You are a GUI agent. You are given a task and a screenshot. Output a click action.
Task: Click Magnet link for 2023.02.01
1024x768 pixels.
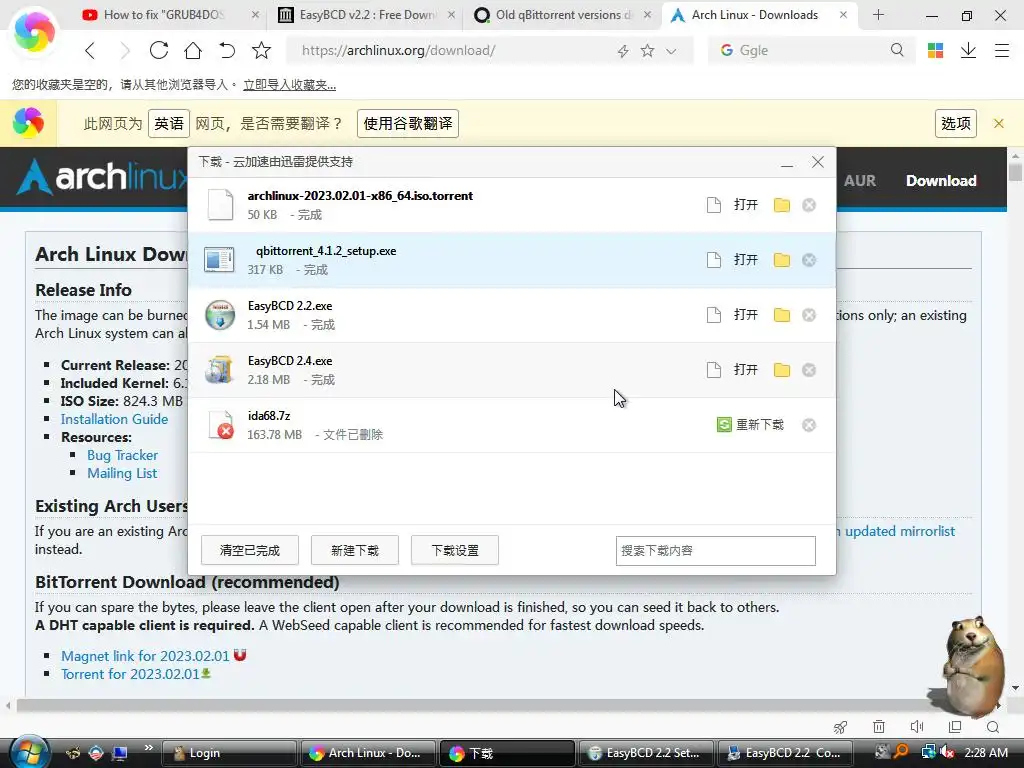coord(145,656)
